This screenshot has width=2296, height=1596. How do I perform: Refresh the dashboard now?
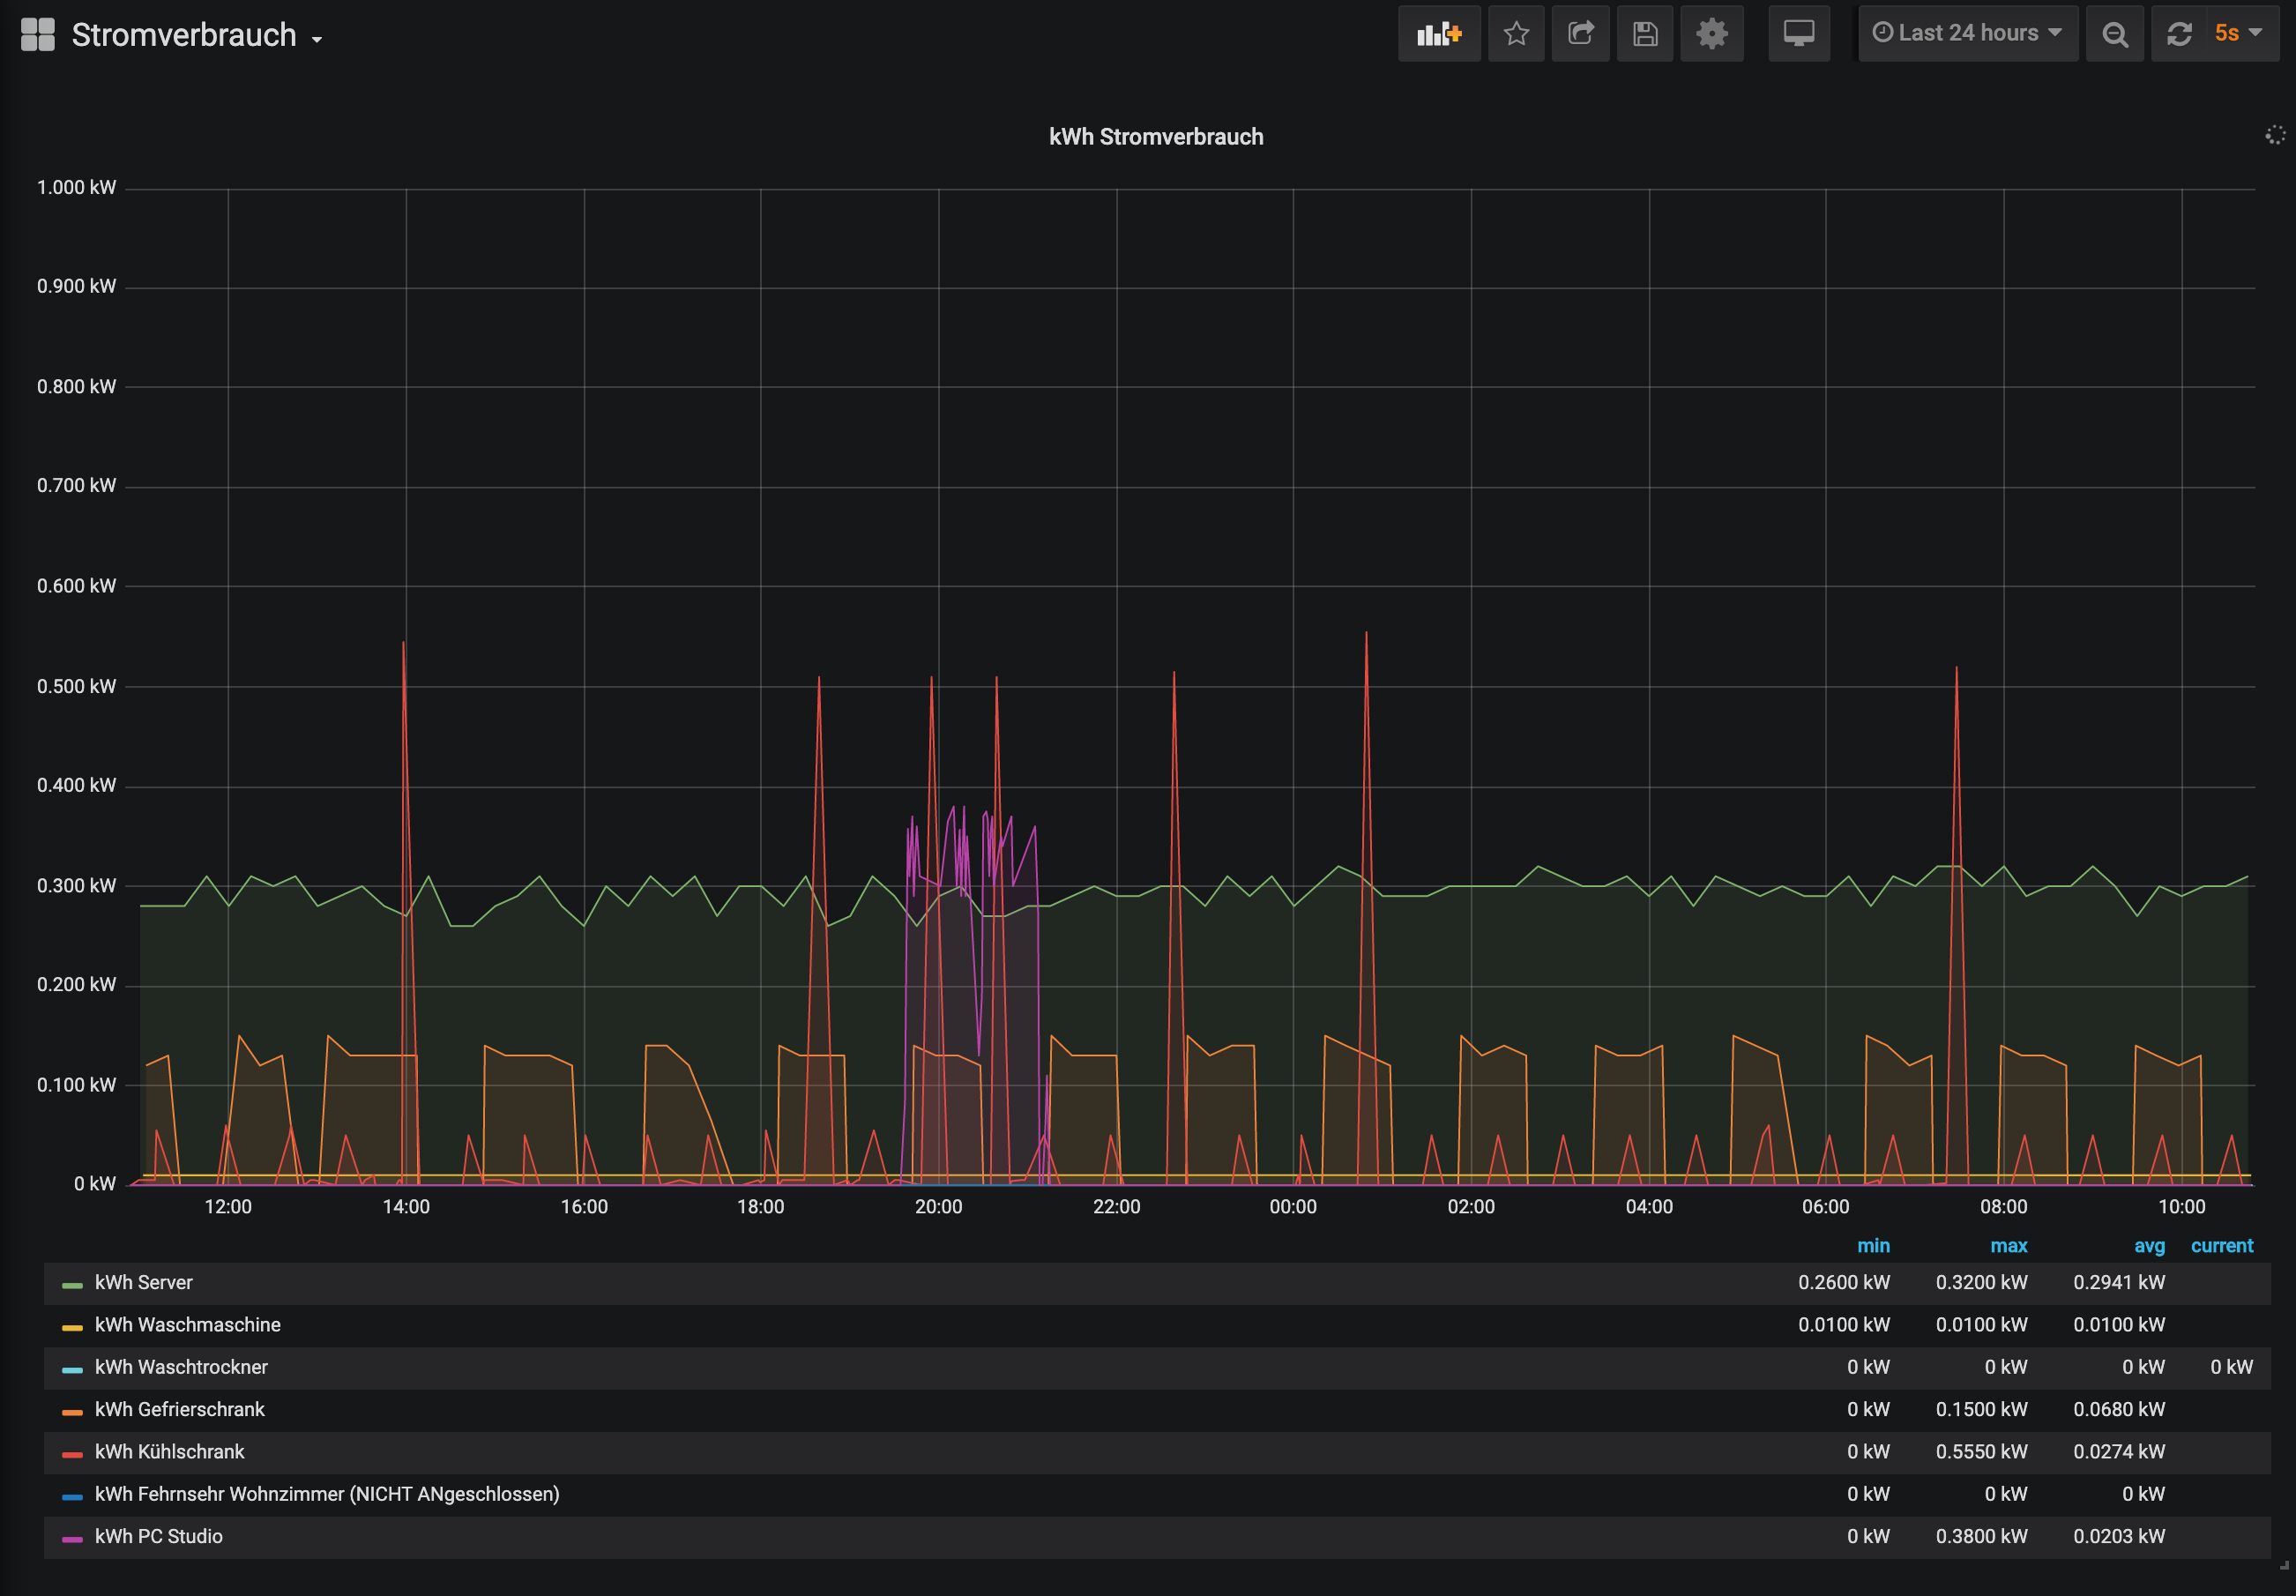coord(2180,34)
